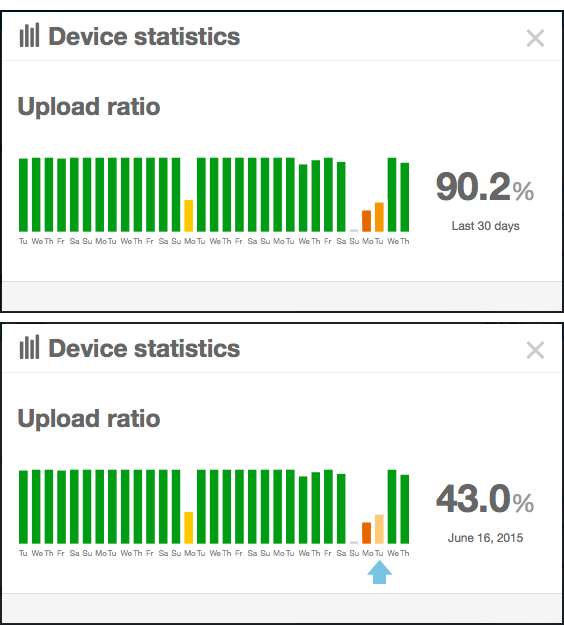Select the yellow Monday bar in top chart
Image resolution: width=564 pixels, height=625 pixels.
tap(189, 216)
